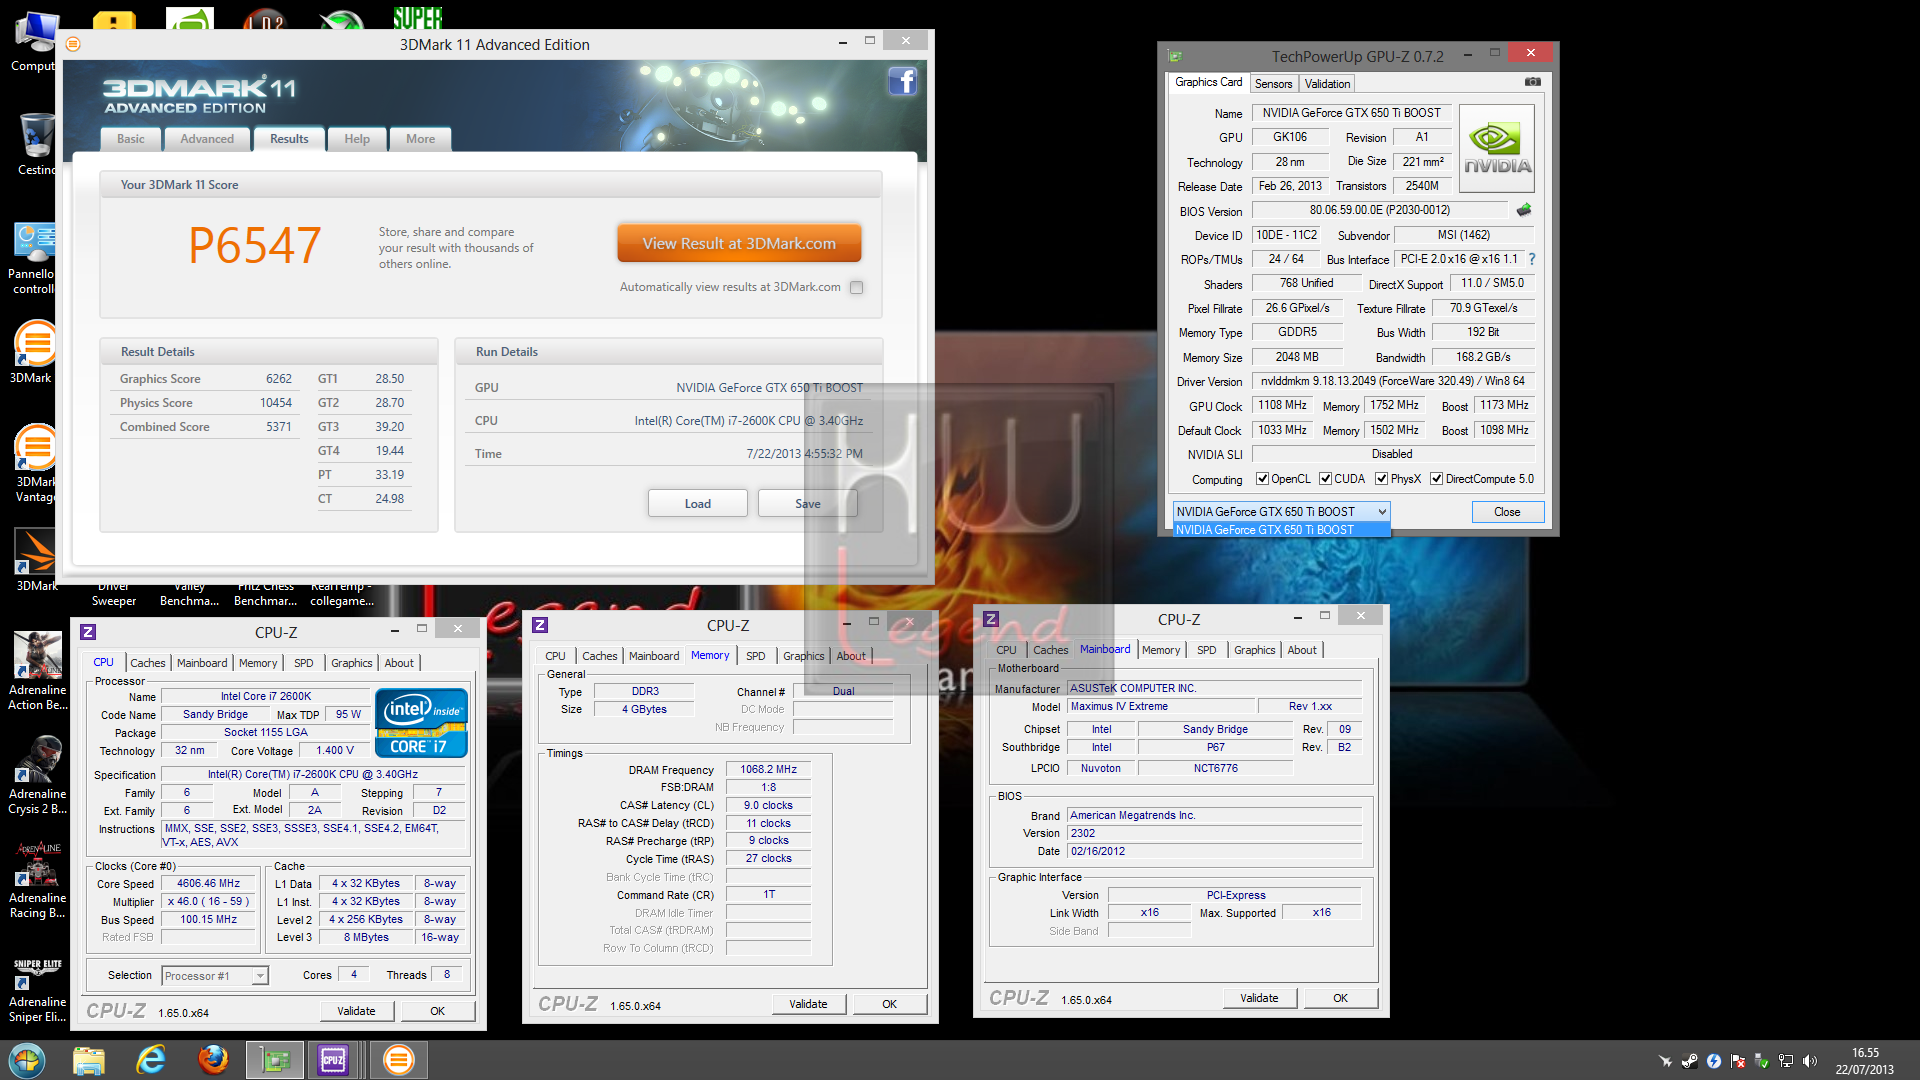
Task: Launch Firefox from the taskbar
Action: tap(213, 1060)
